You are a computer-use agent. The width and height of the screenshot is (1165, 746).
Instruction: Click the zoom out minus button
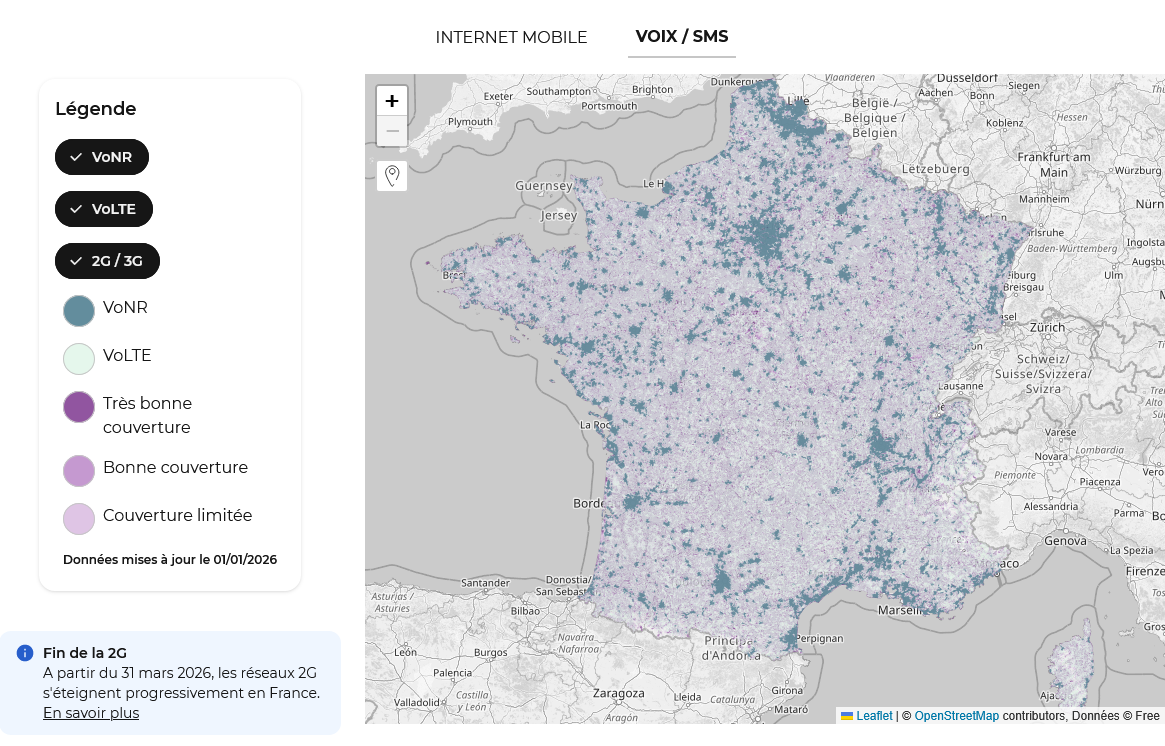click(392, 131)
